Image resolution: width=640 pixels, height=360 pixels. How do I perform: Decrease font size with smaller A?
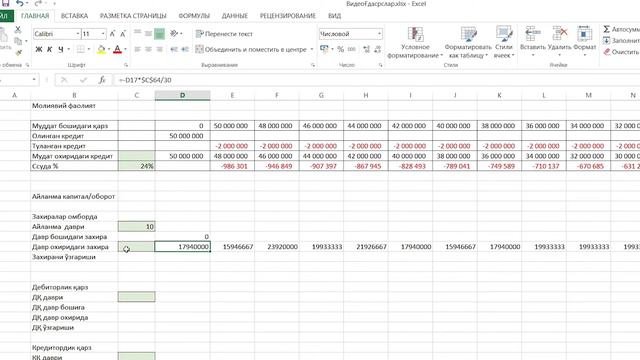pos(123,34)
